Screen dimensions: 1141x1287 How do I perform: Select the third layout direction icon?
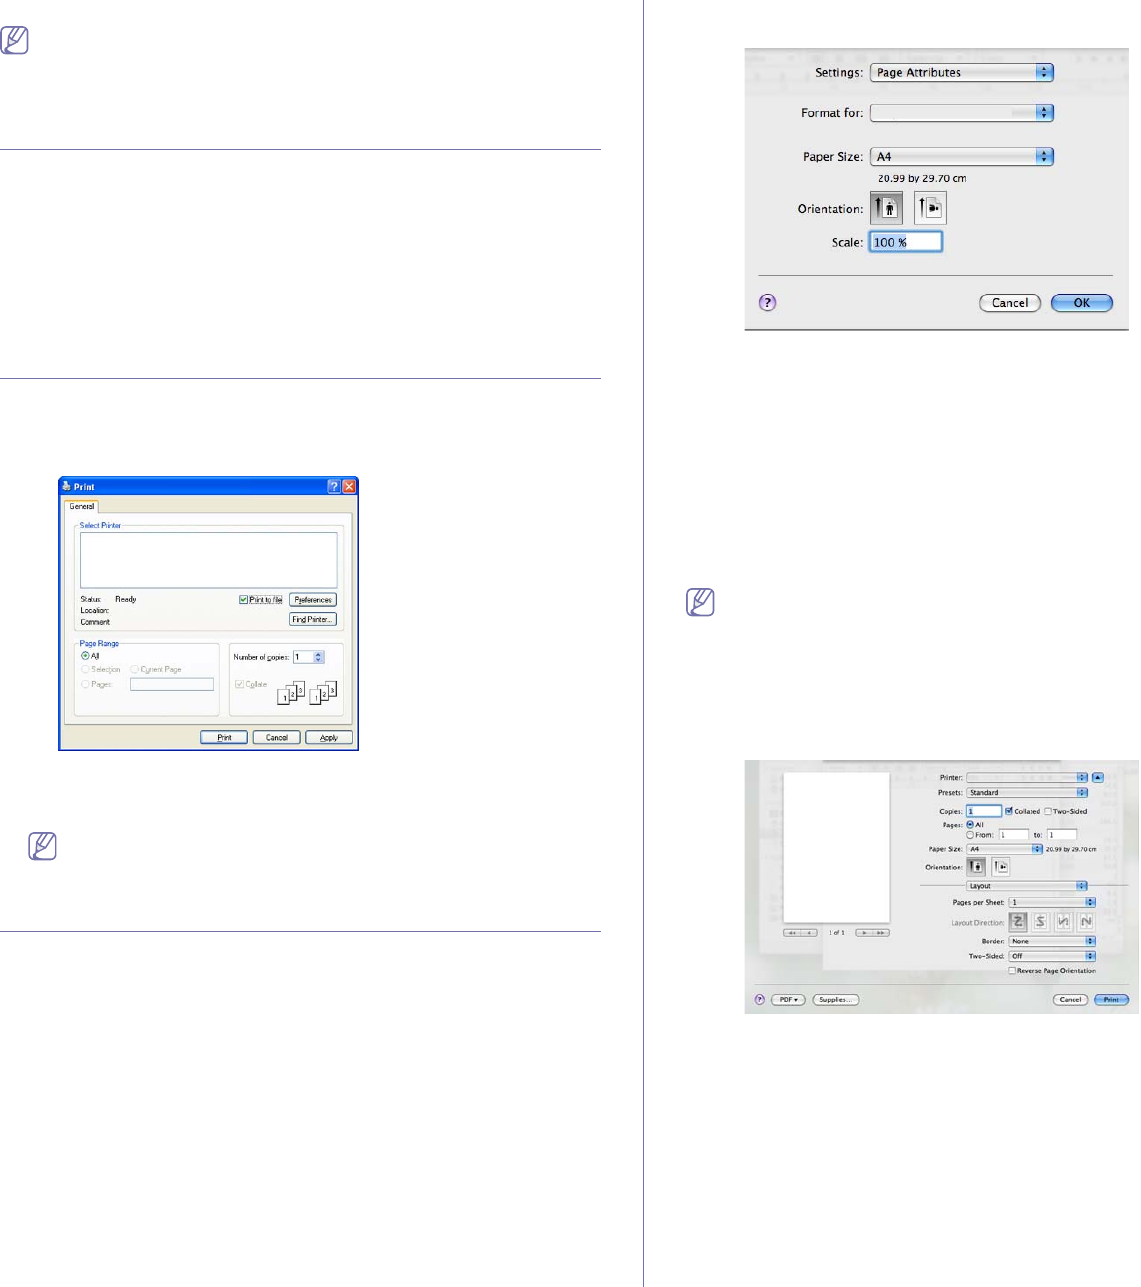(1064, 921)
